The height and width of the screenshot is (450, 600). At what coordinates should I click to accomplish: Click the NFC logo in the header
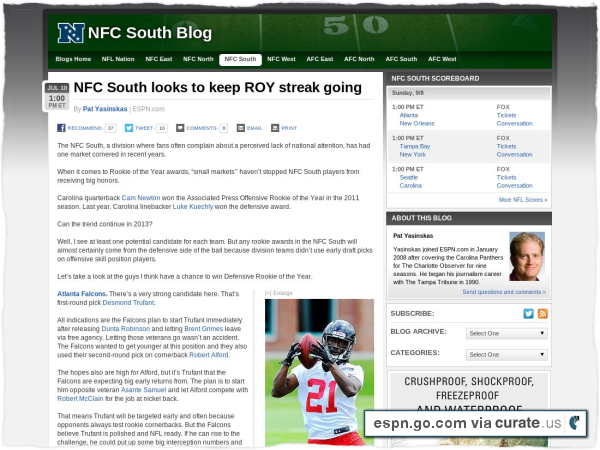point(71,33)
